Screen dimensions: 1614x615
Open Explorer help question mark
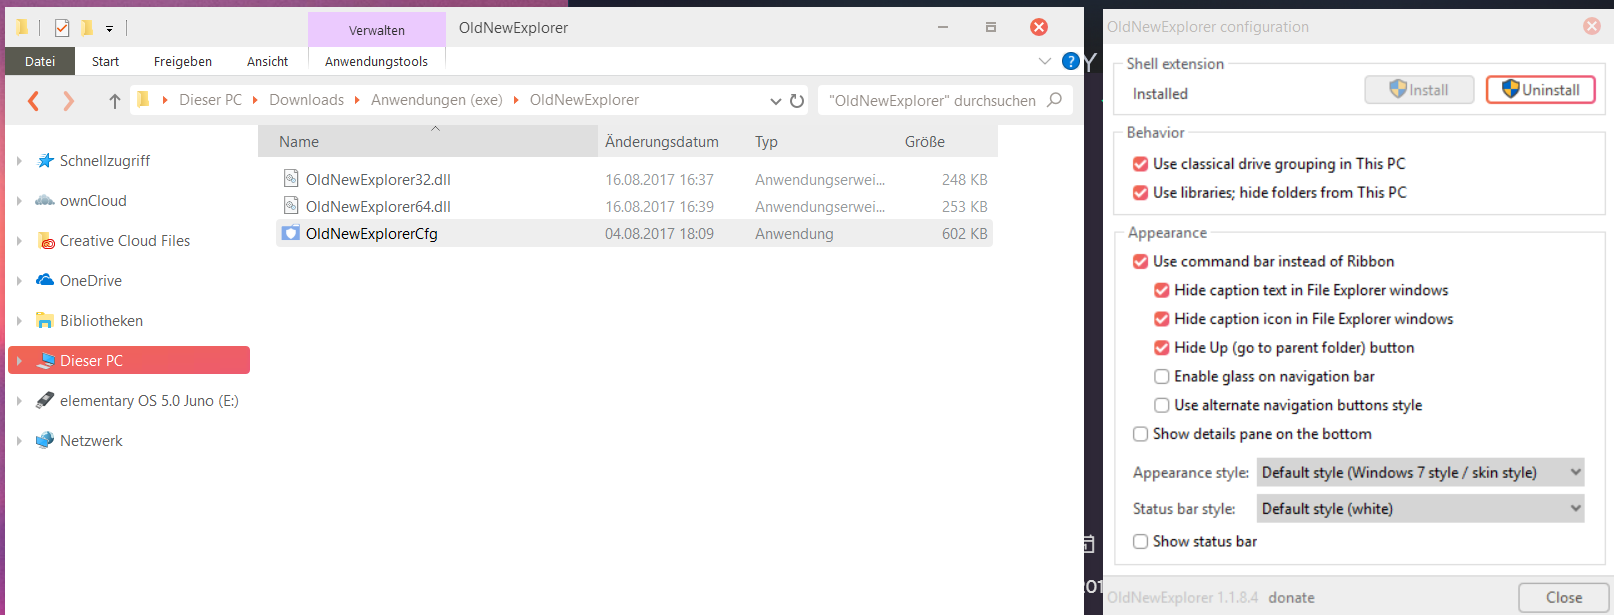point(1070,61)
